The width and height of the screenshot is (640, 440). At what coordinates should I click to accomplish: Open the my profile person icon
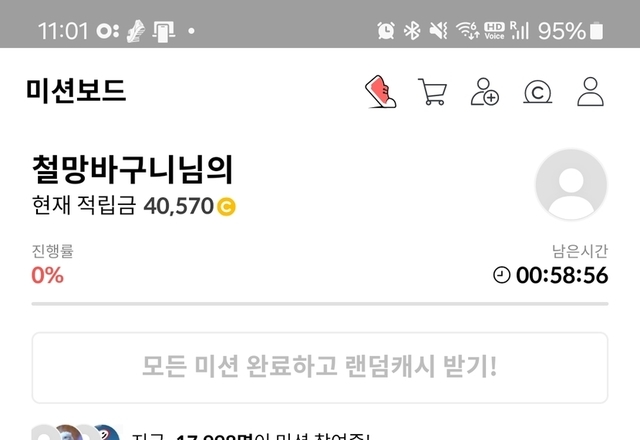point(590,91)
